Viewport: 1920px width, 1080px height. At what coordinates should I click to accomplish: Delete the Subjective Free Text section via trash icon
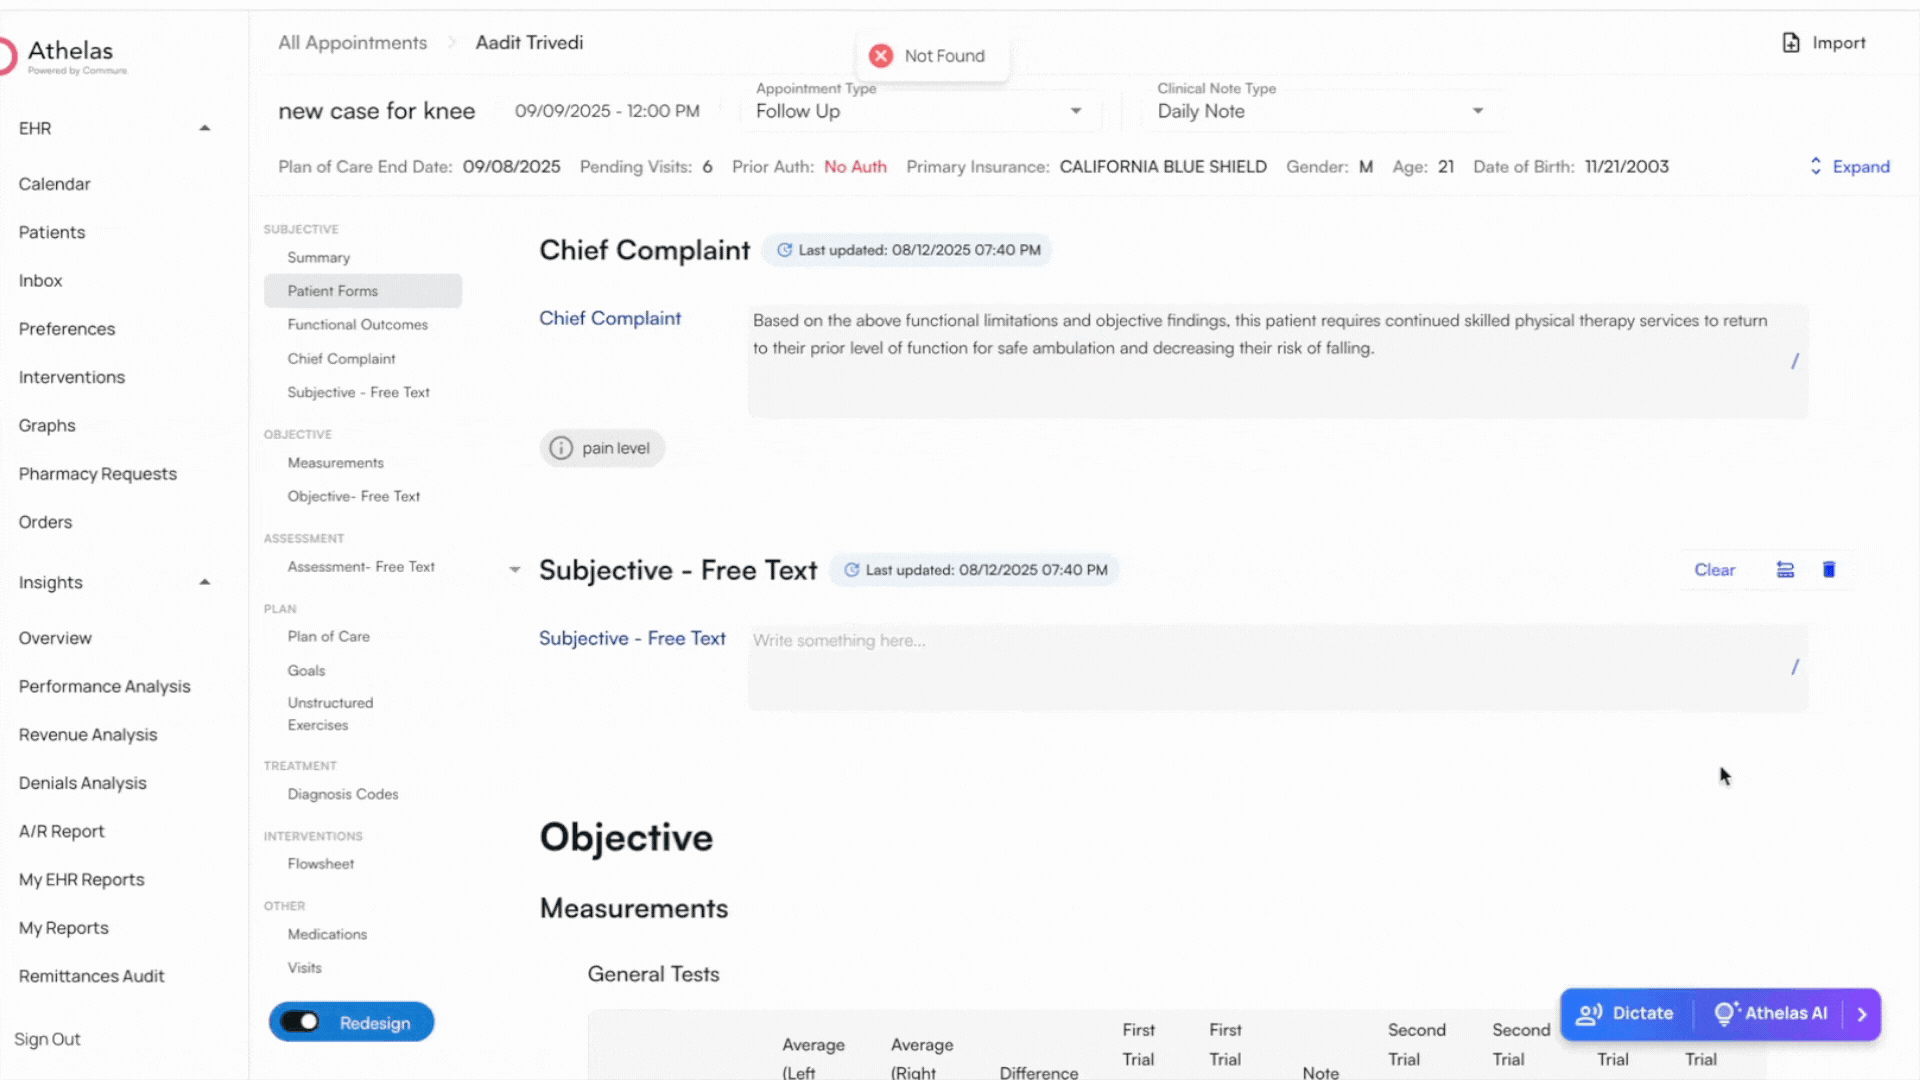1829,570
